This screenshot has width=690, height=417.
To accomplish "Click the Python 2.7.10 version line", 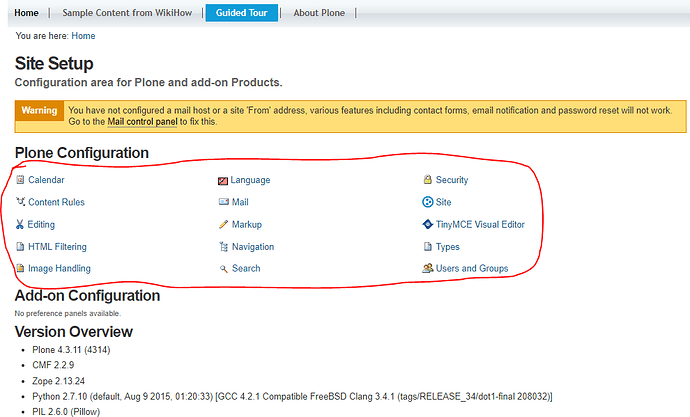I will tap(292, 397).
